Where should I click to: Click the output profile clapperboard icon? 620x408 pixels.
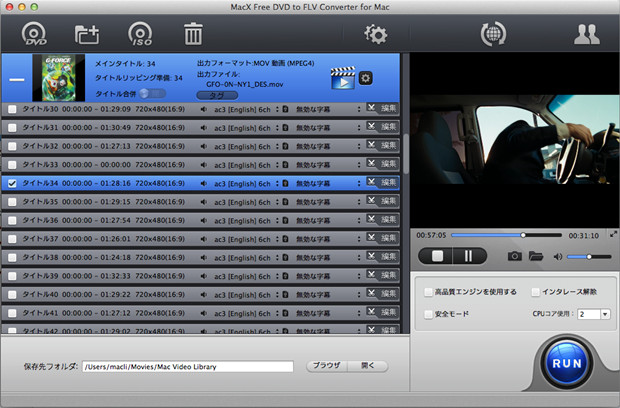[342, 78]
